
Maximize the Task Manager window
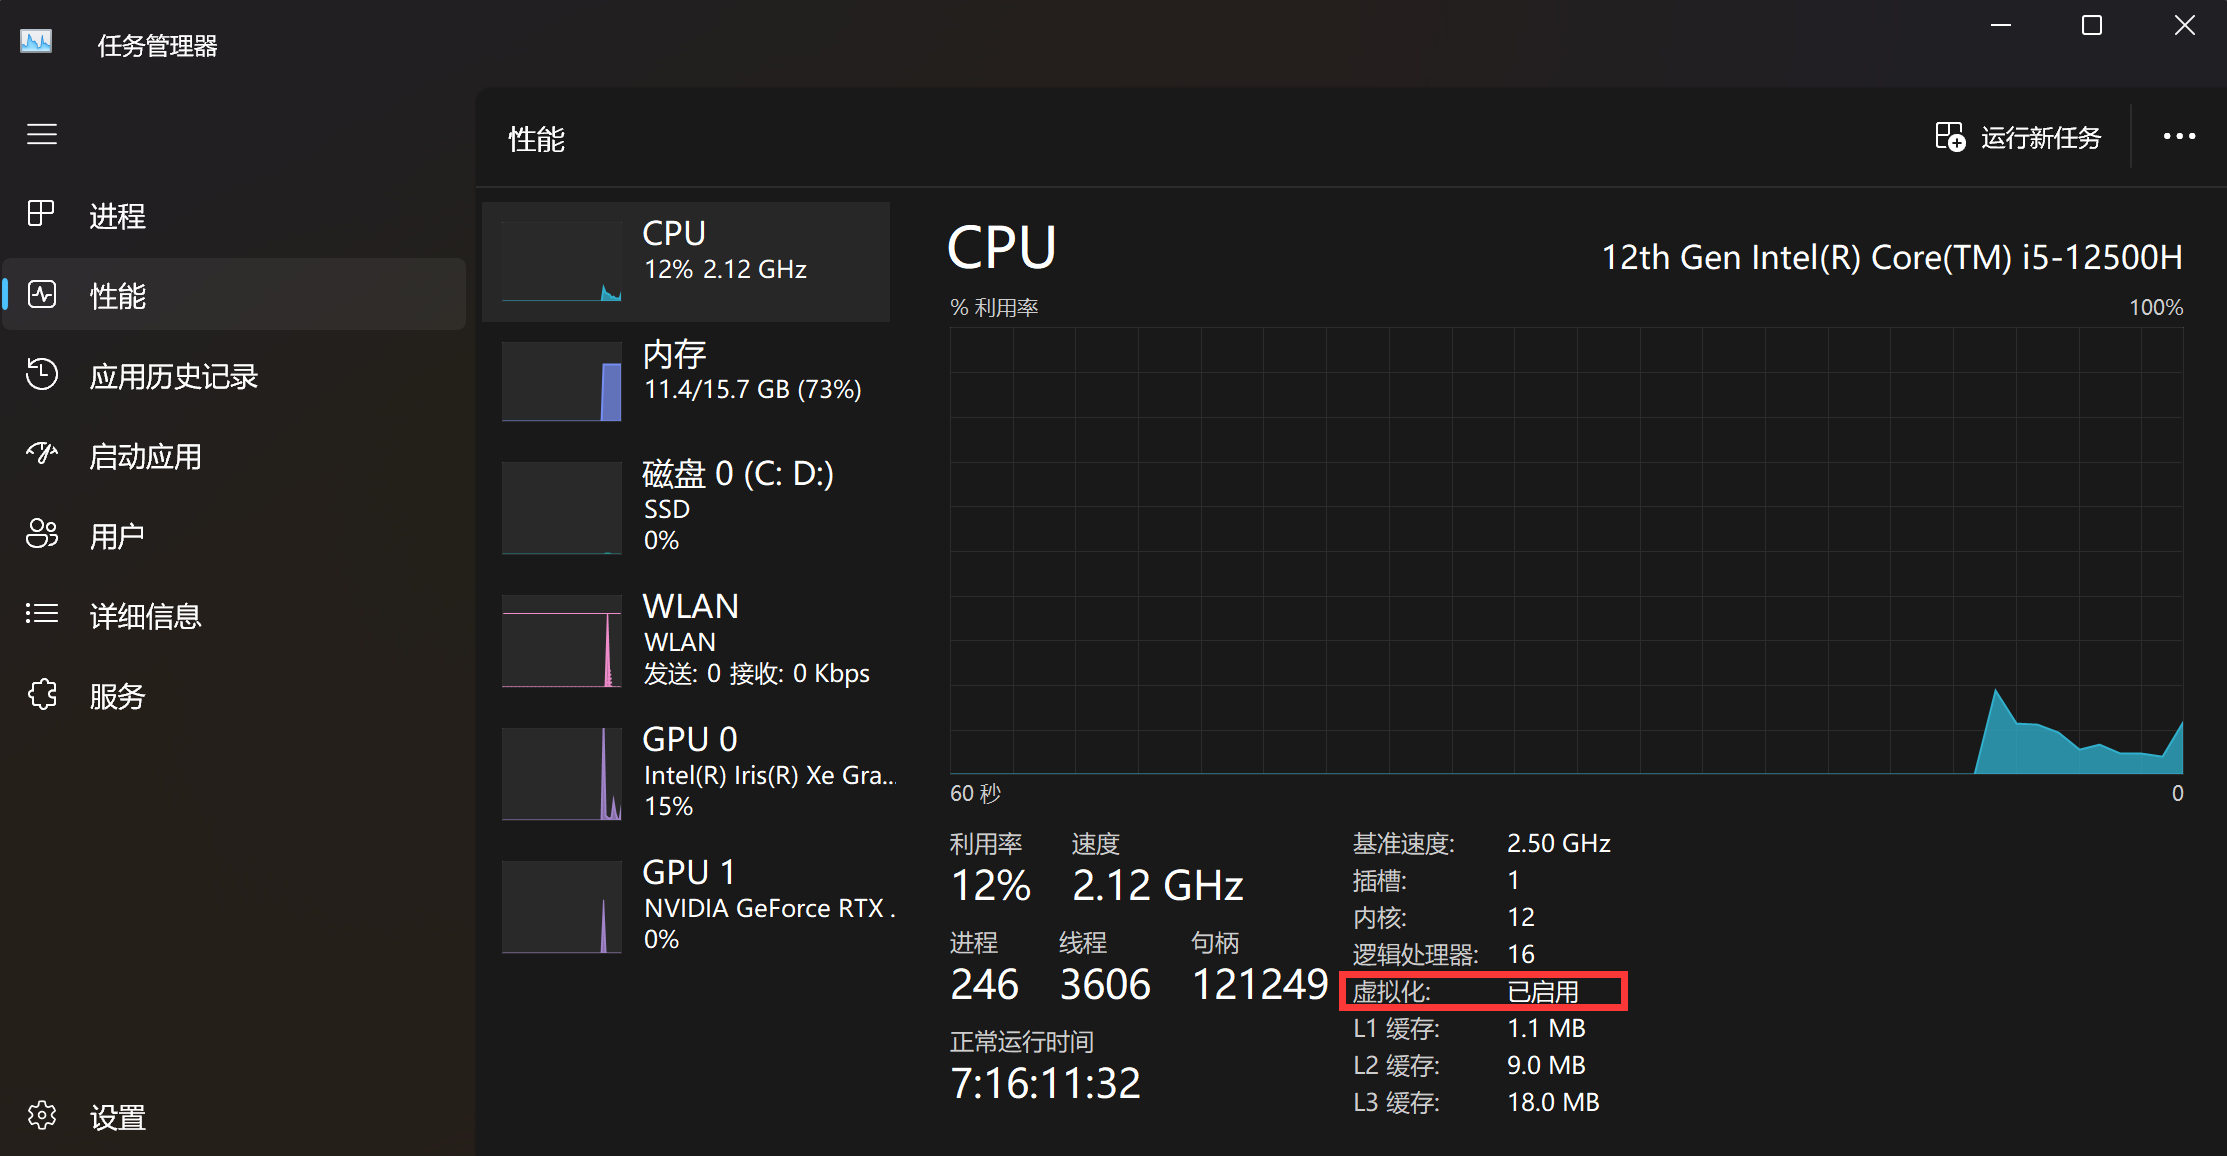pyautogui.click(x=2092, y=25)
